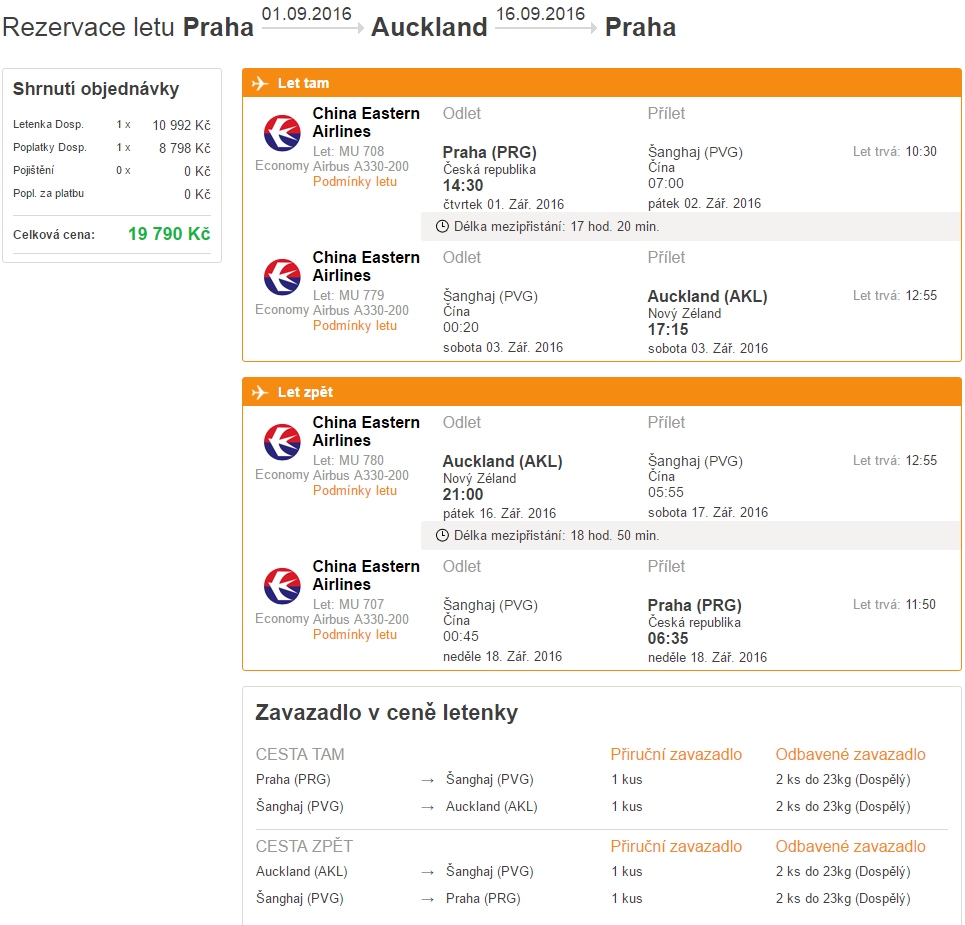965x925 pixels.
Task: Click the Let tam section header
Action: (602, 83)
